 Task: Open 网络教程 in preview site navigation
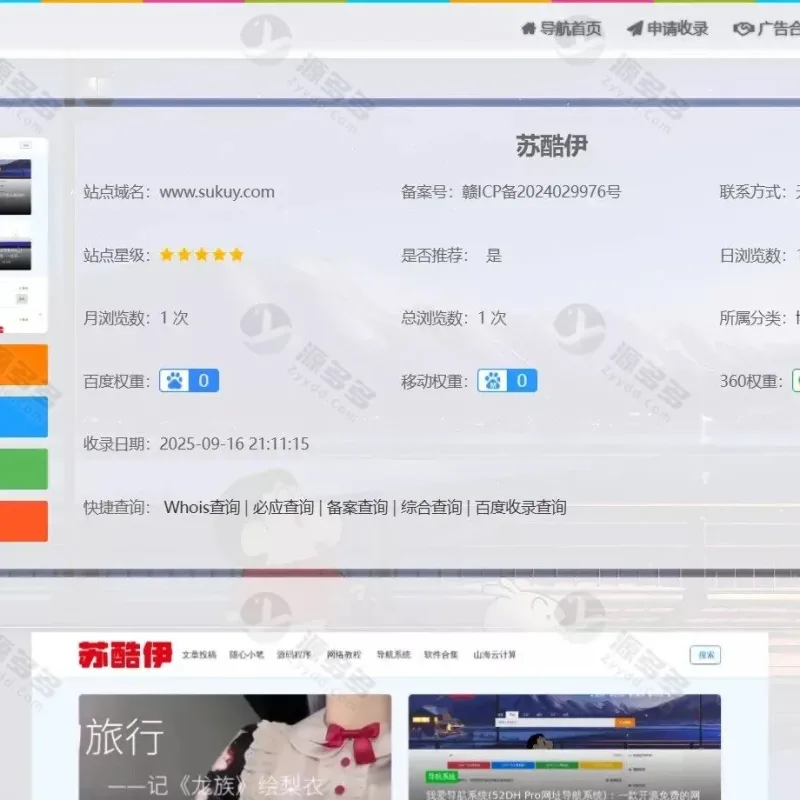click(x=344, y=655)
